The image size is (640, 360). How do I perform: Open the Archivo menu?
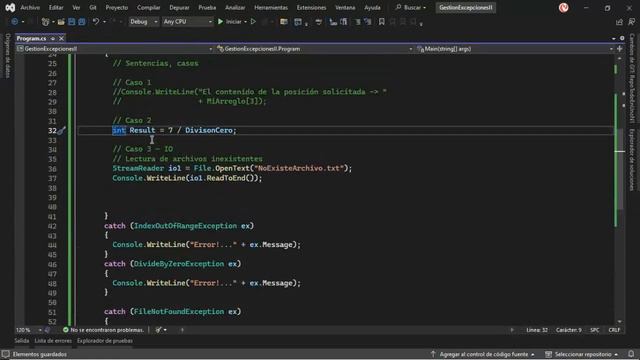click(30, 7)
